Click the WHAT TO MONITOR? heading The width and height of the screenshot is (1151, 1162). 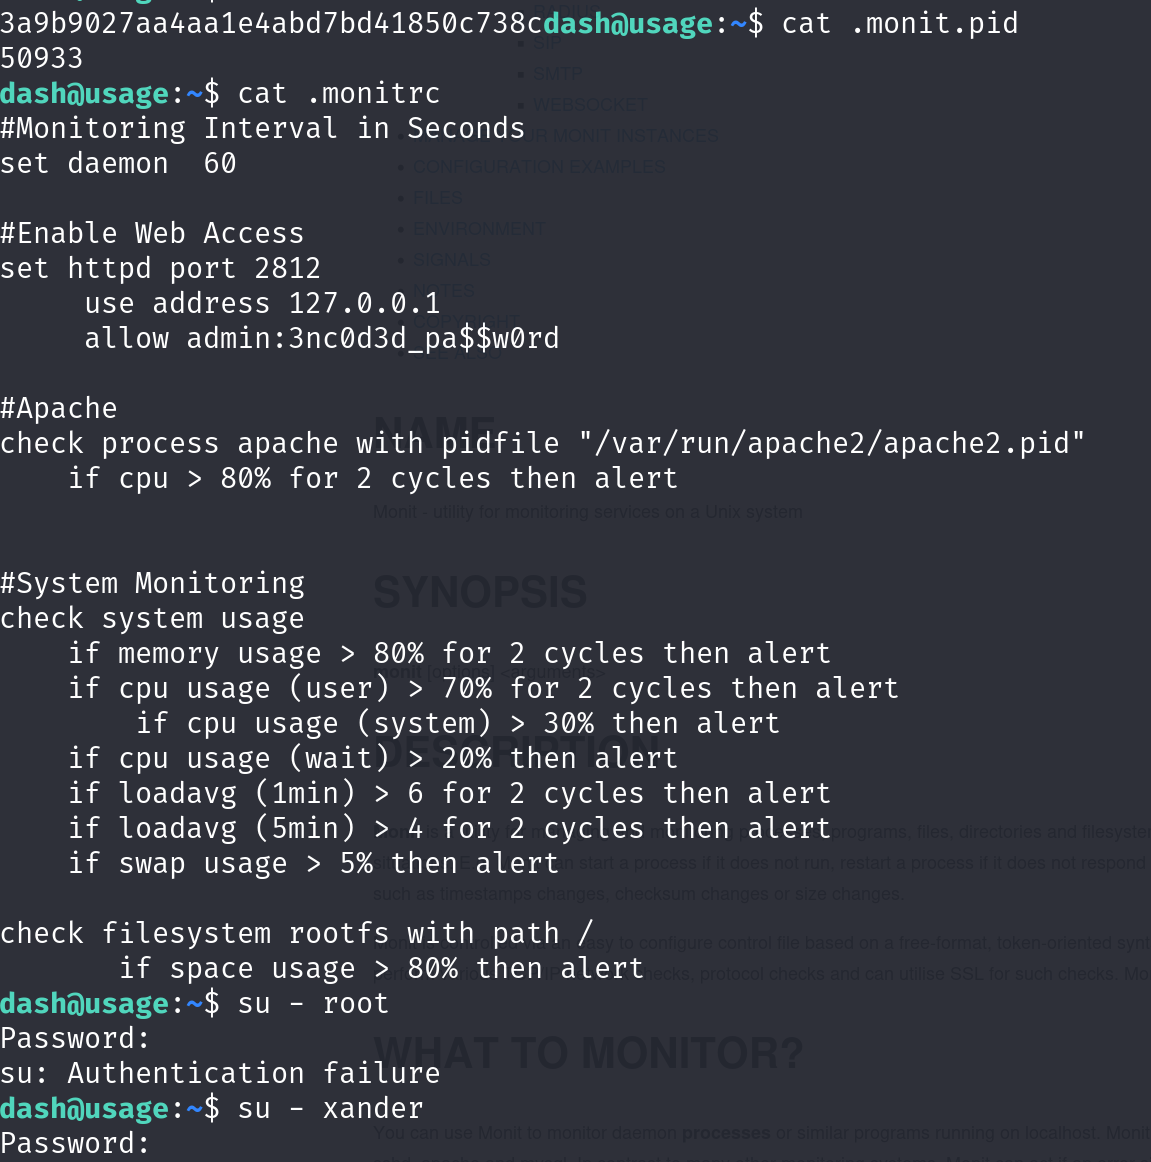pos(588,1053)
